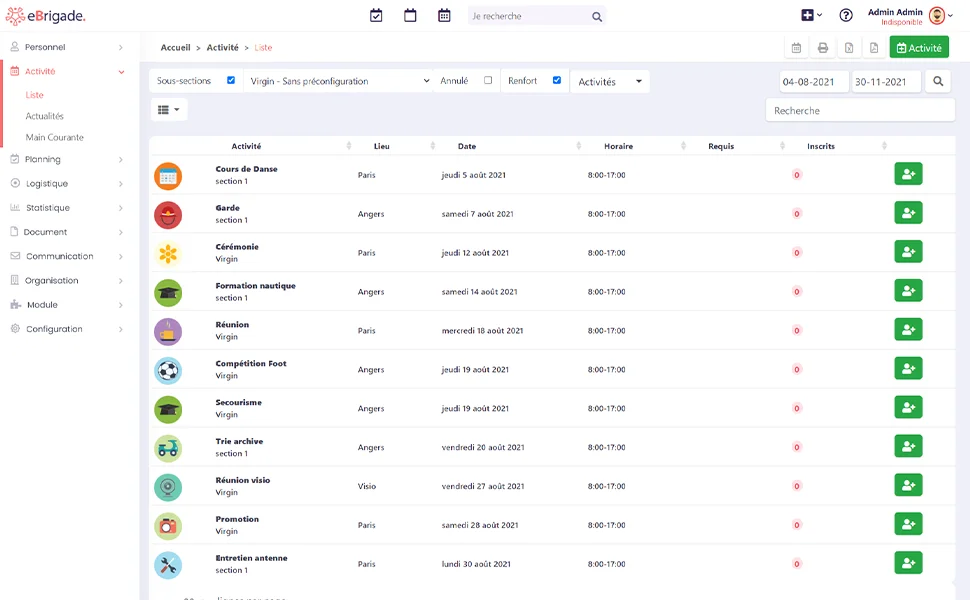The image size is (970, 600).
Task: Register on Garde activity
Action: pos(908,213)
